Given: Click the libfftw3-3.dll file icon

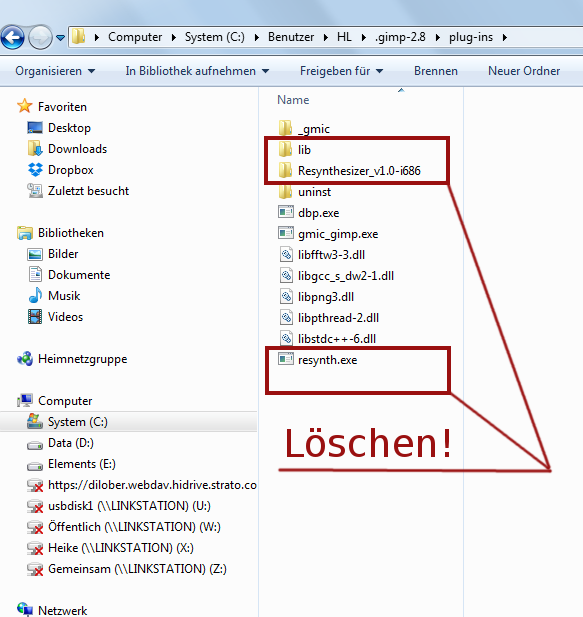Looking at the screenshot, I should pyautogui.click(x=286, y=255).
